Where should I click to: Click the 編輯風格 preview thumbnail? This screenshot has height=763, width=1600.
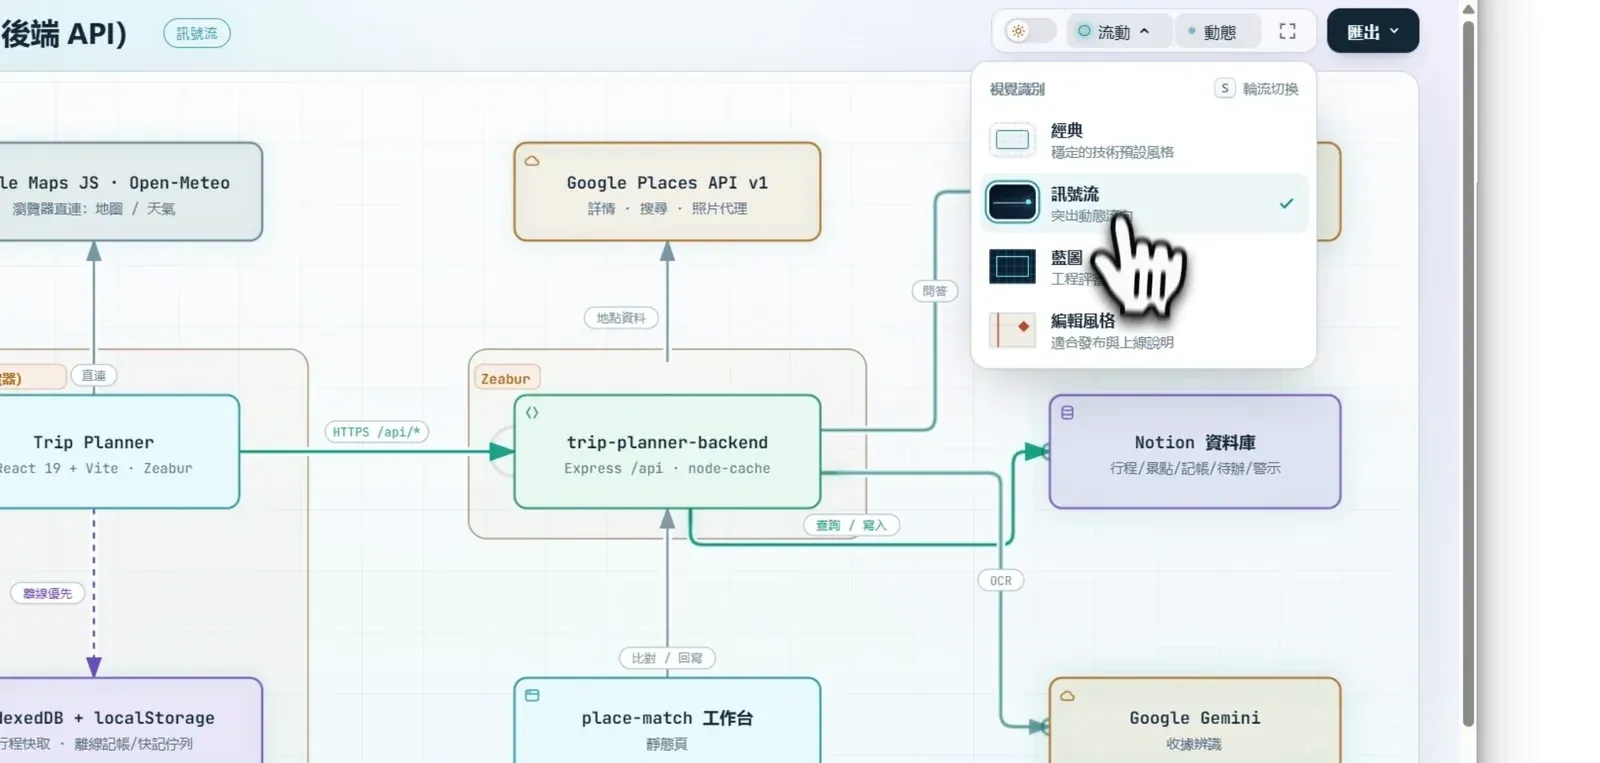pyautogui.click(x=1012, y=330)
